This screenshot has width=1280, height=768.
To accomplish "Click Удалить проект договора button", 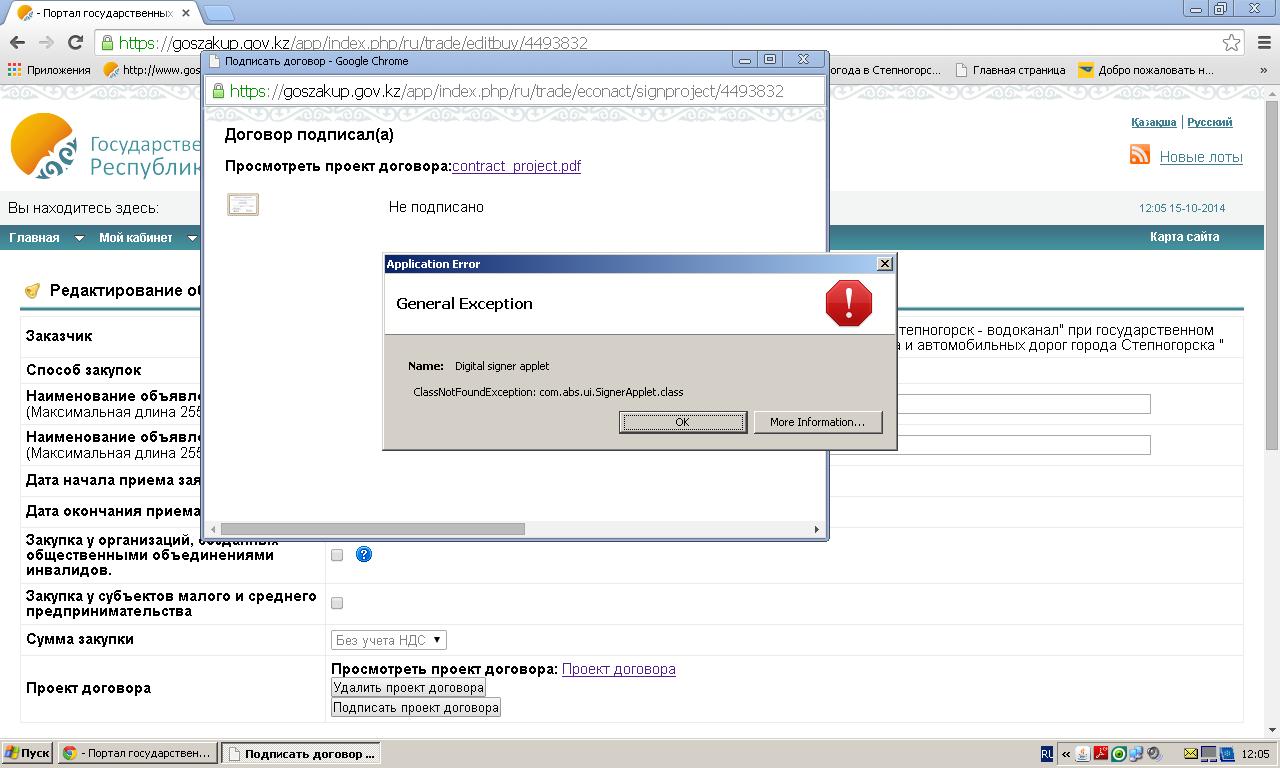I will pos(408,687).
